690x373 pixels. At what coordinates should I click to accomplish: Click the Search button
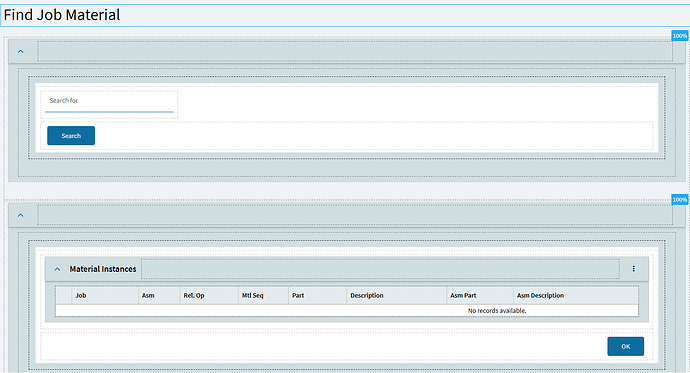pos(71,135)
